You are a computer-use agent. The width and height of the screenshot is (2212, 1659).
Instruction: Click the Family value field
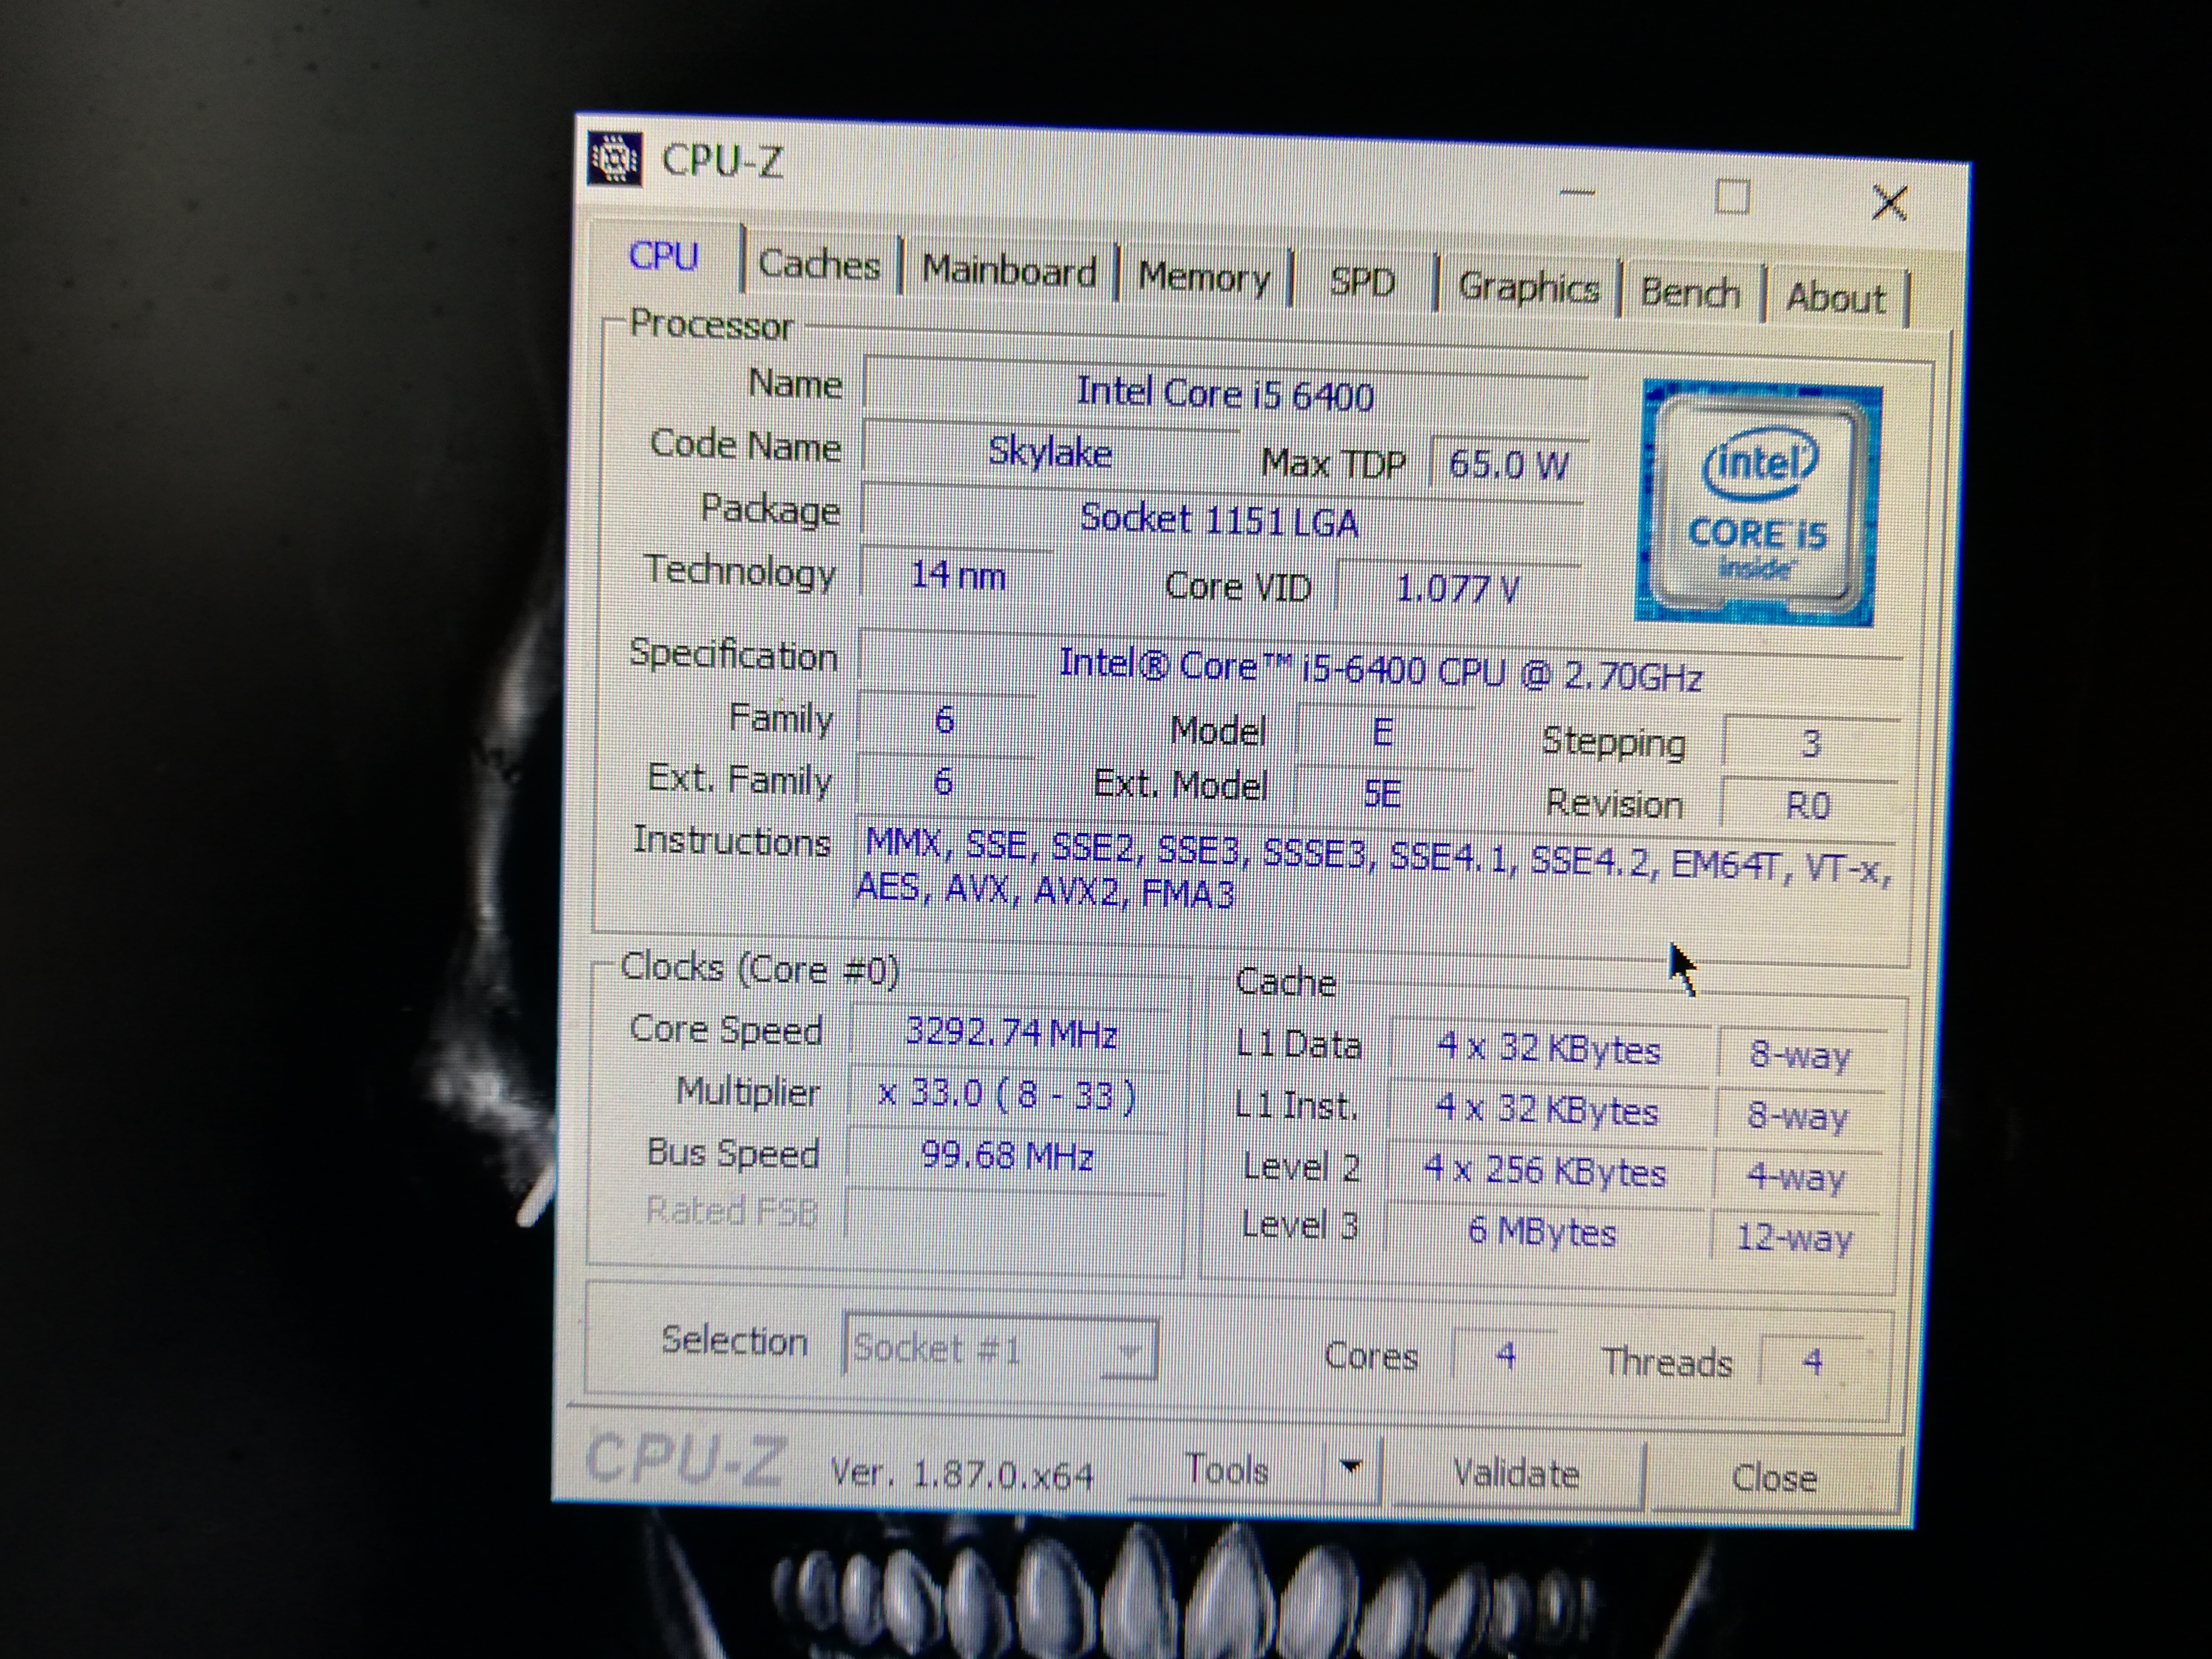click(945, 720)
